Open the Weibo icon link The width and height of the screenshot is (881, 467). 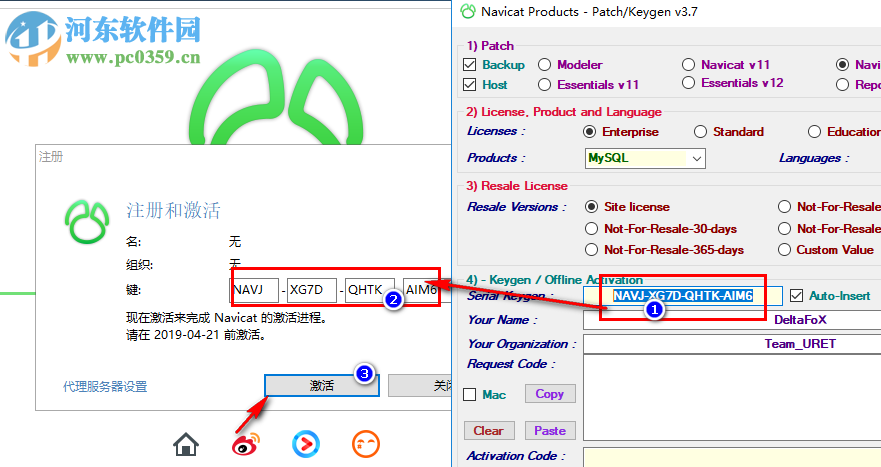point(246,444)
